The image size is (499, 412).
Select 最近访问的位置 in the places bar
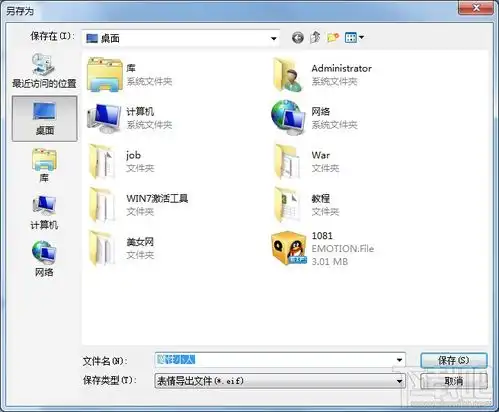[44, 71]
